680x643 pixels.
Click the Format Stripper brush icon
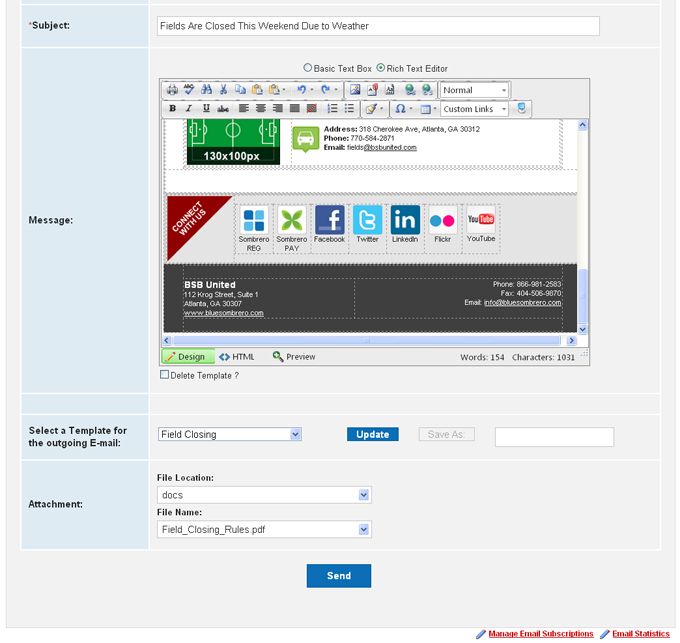pos(371,108)
